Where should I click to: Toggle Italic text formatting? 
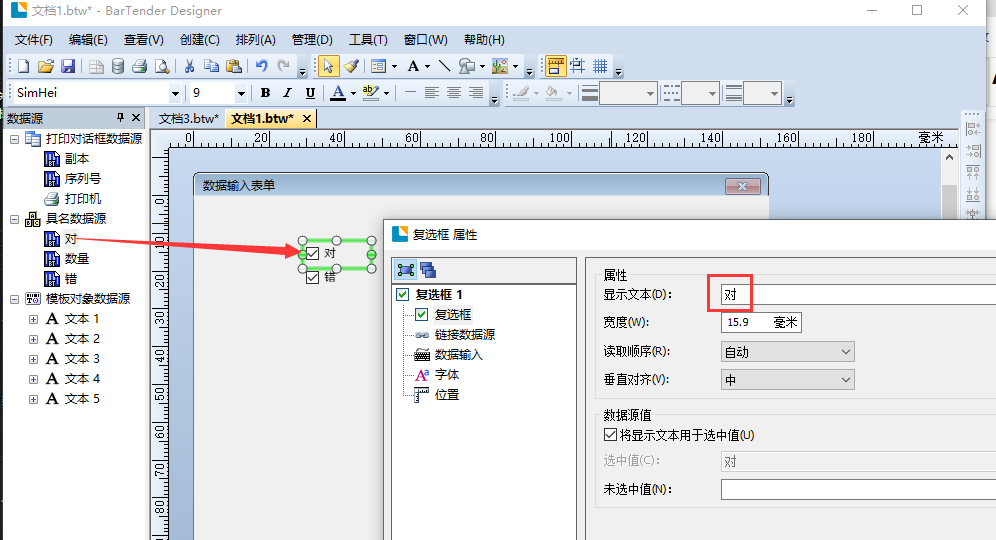(288, 93)
